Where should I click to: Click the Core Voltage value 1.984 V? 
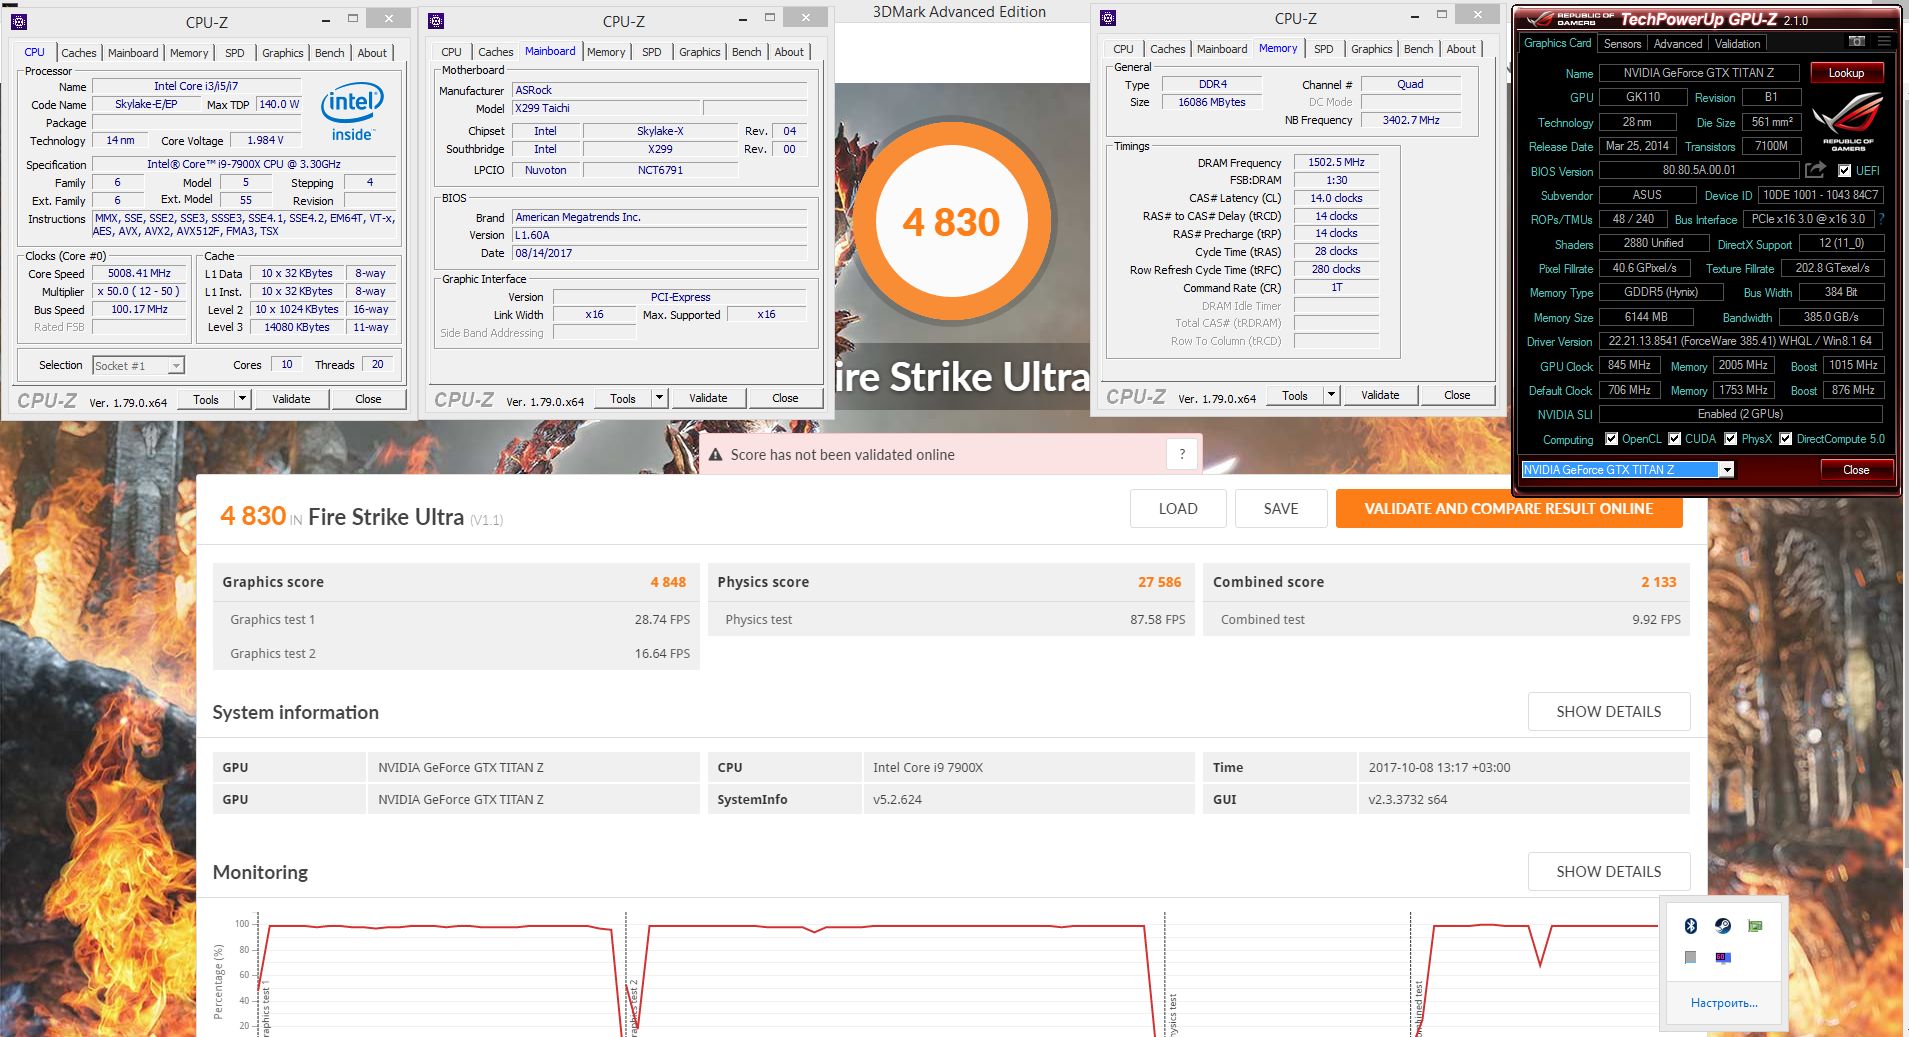(x=265, y=140)
